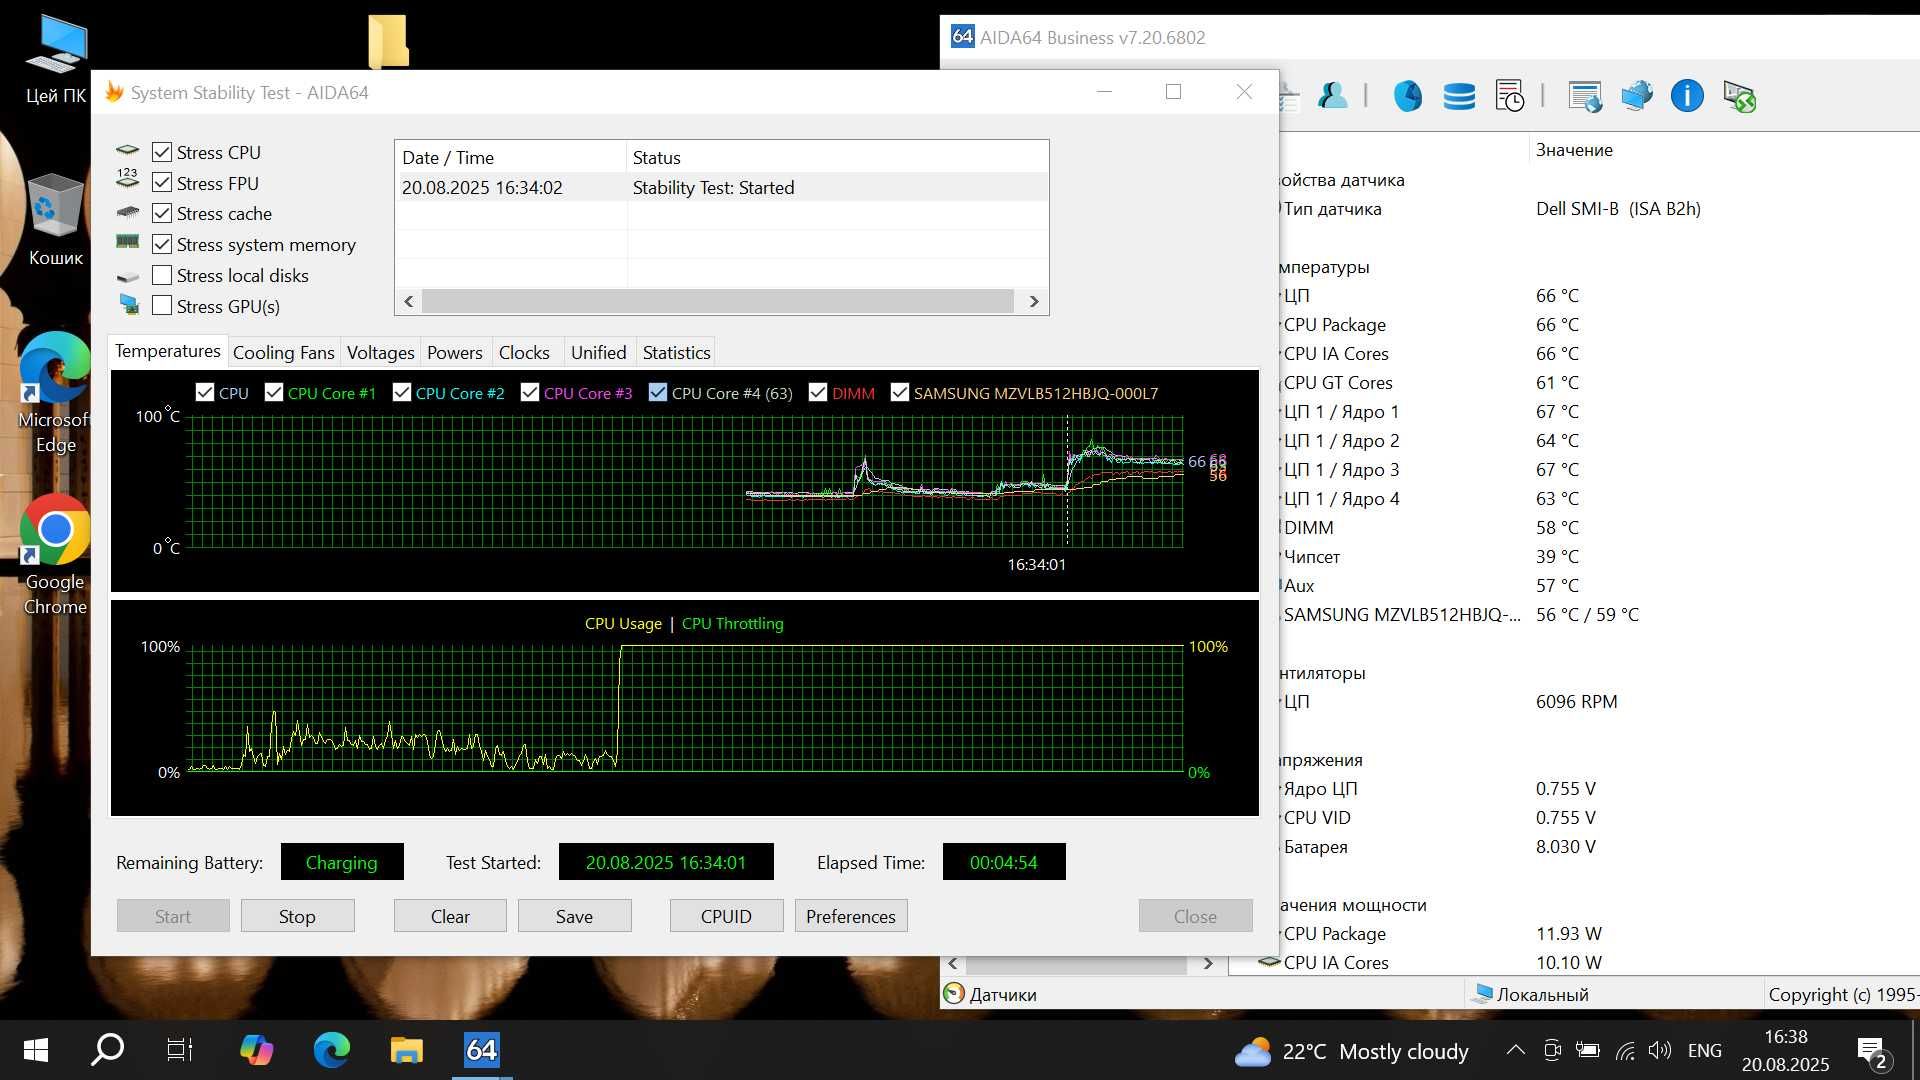Click the blue info circle icon
Image resolution: width=1920 pixels, height=1080 pixels.
(1687, 96)
